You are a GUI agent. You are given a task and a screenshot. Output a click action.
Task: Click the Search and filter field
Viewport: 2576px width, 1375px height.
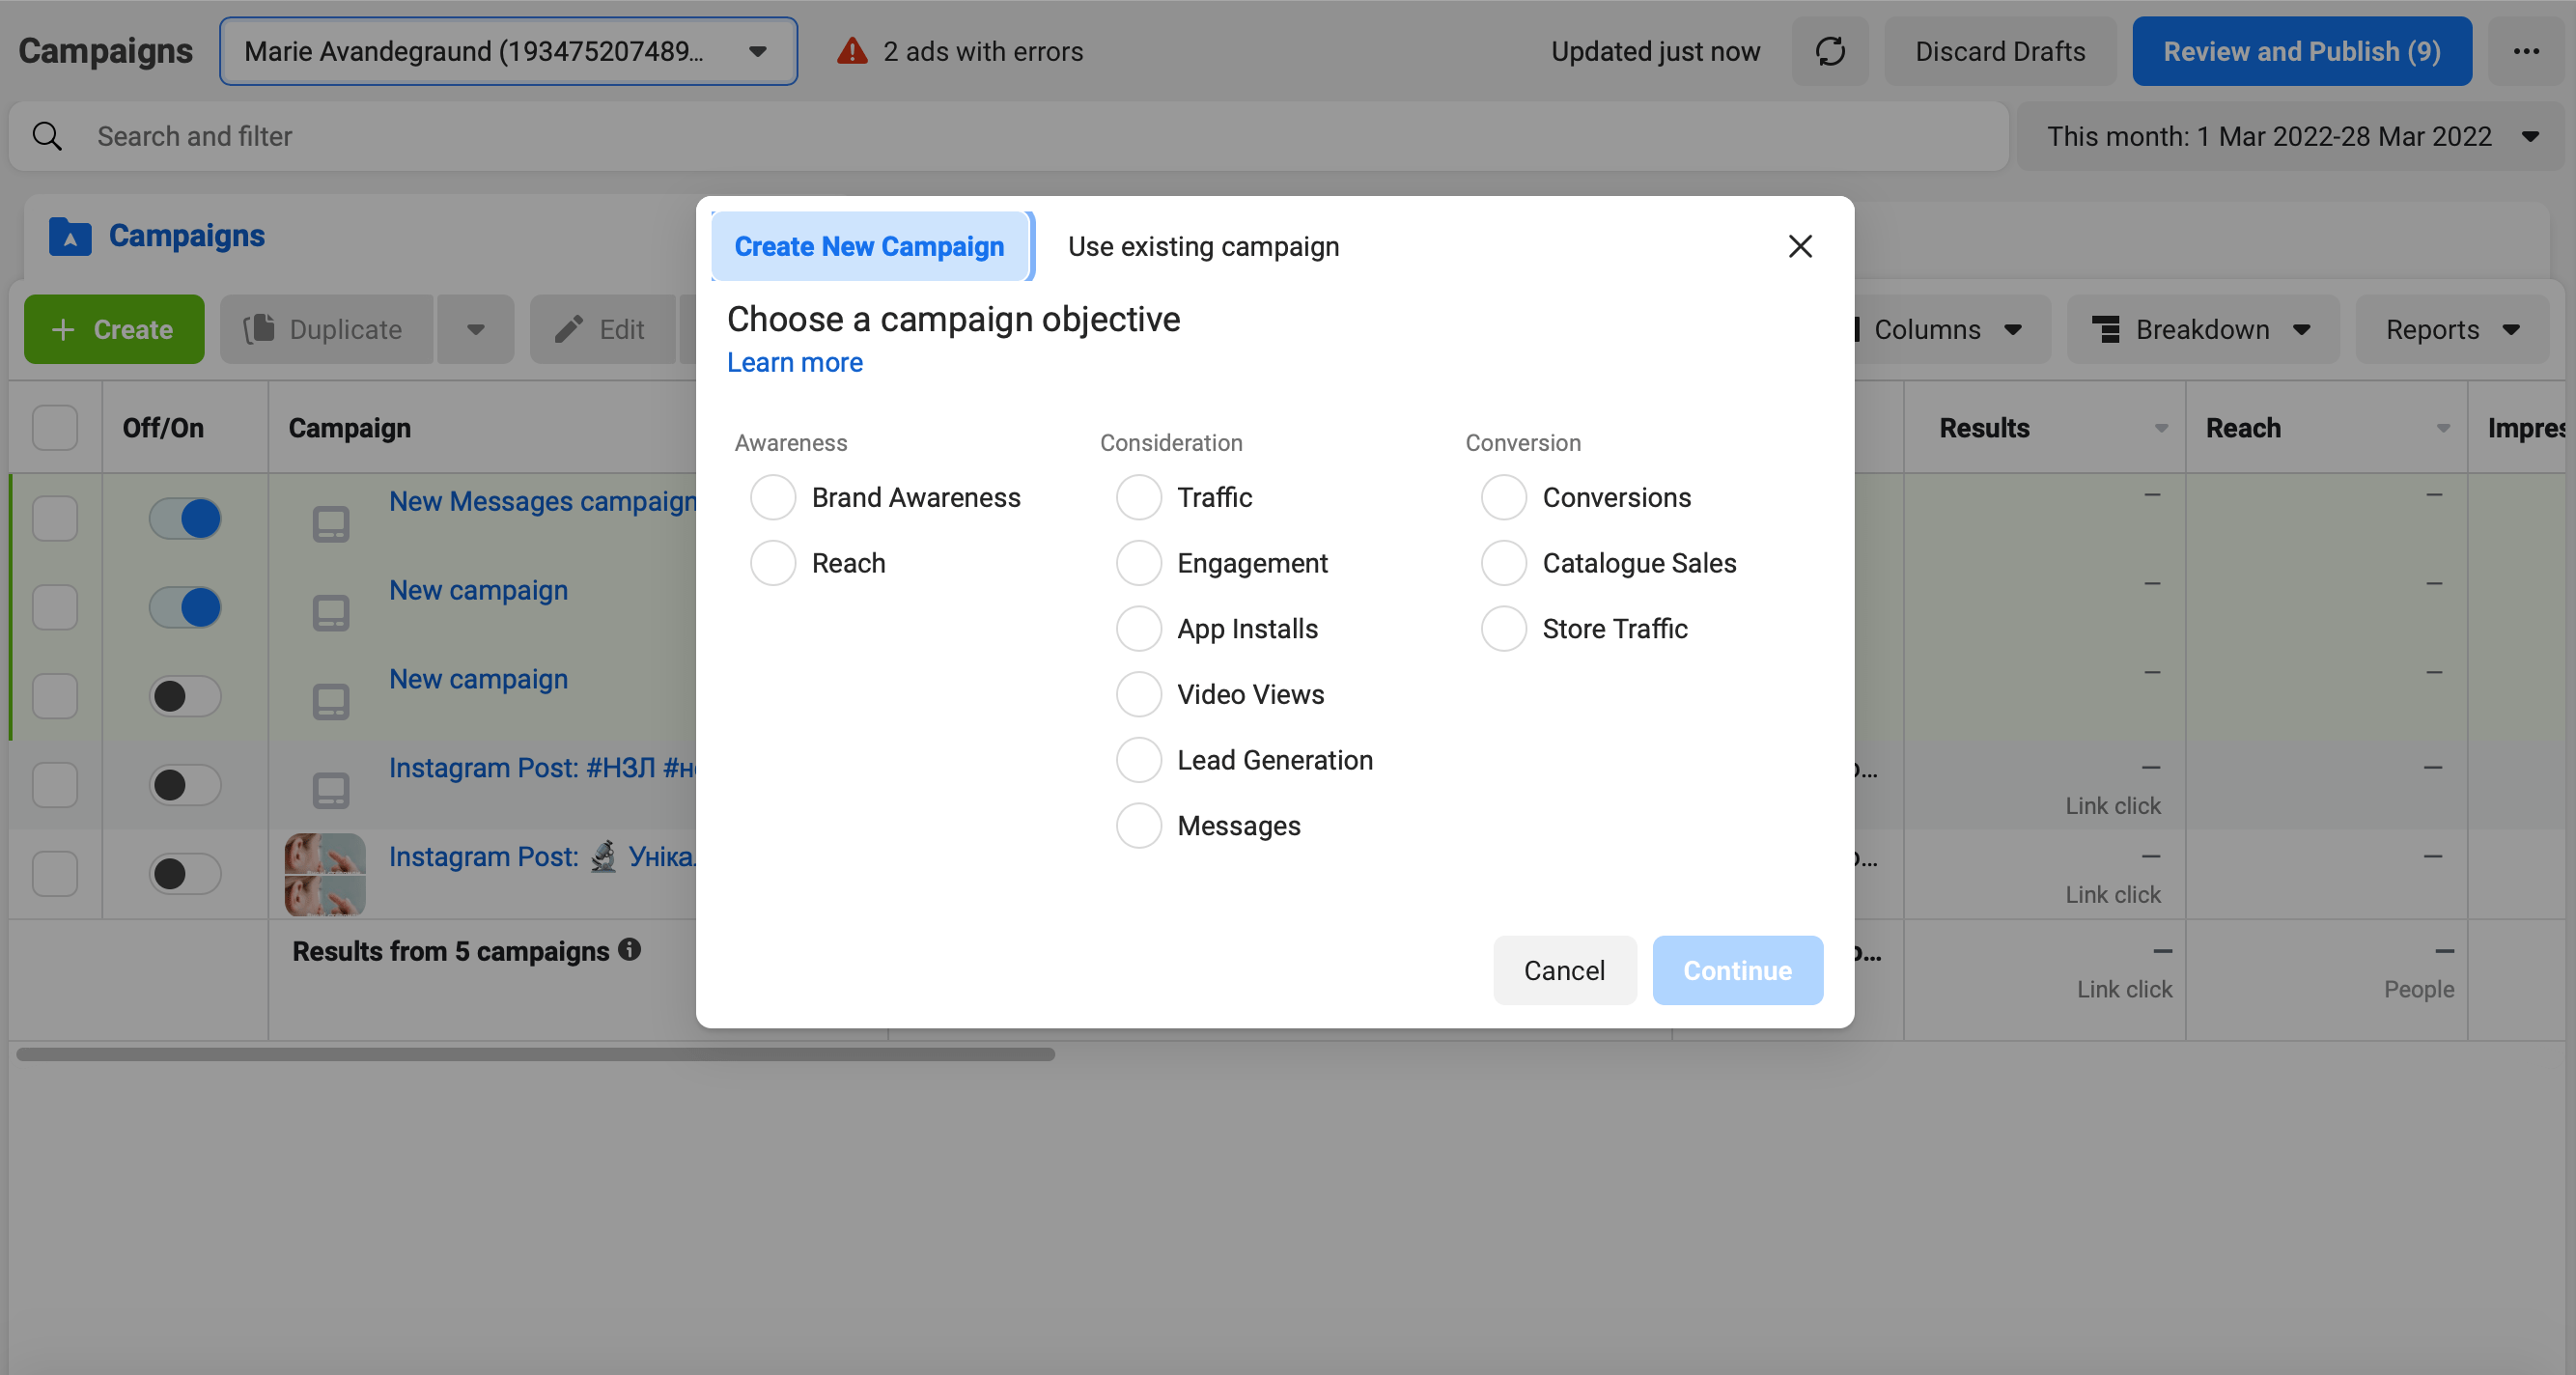coord(1008,136)
